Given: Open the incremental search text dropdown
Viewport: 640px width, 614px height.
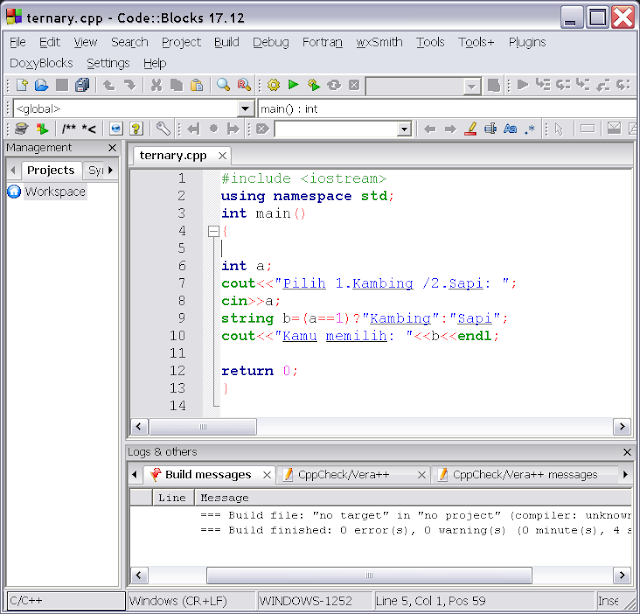Looking at the screenshot, I should point(404,129).
